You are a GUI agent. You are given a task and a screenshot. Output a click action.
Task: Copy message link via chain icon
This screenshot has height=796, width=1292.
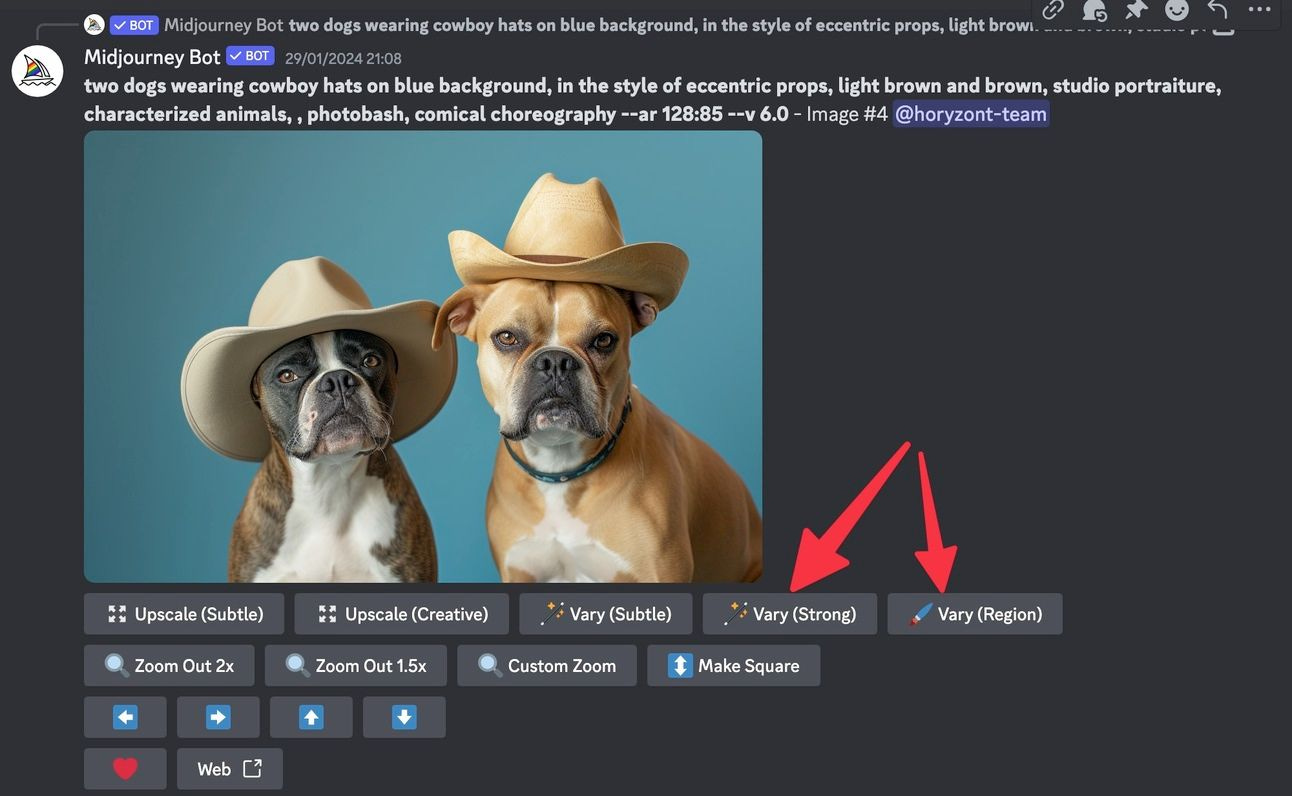coord(1053,10)
